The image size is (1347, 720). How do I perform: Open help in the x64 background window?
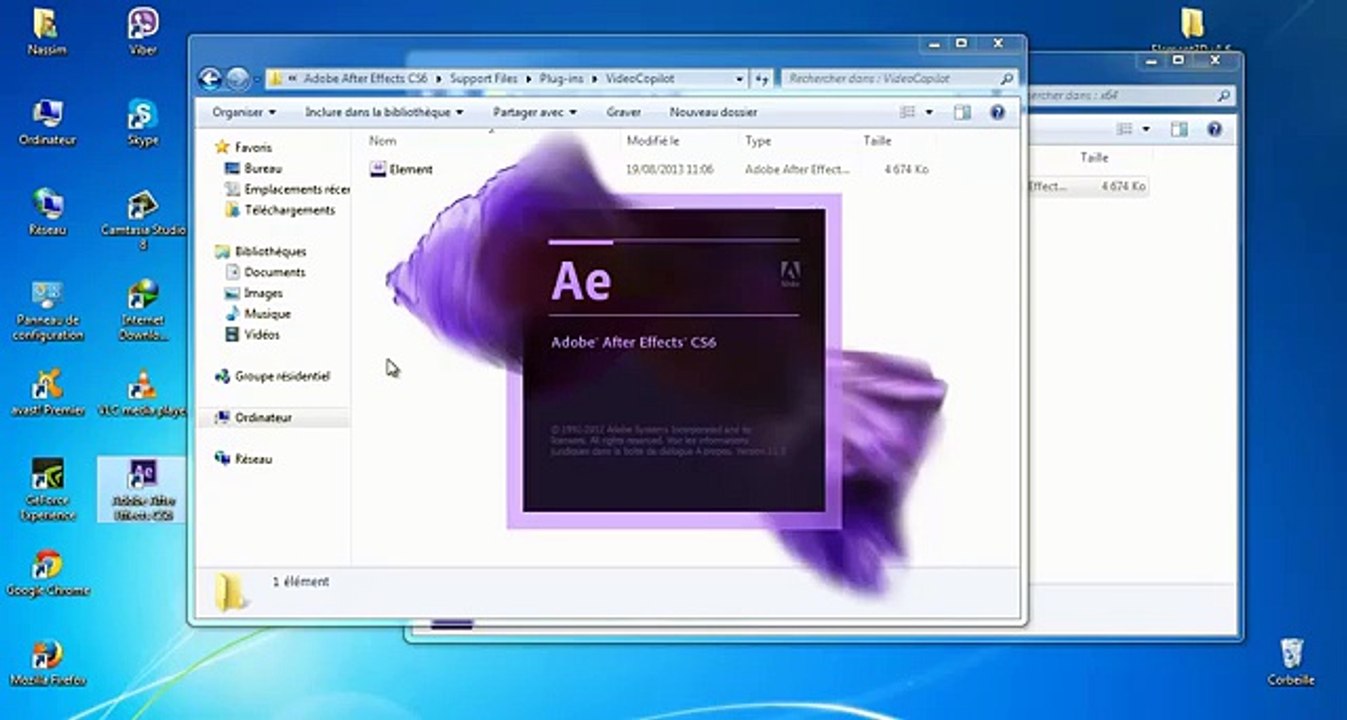pyautogui.click(x=1214, y=129)
